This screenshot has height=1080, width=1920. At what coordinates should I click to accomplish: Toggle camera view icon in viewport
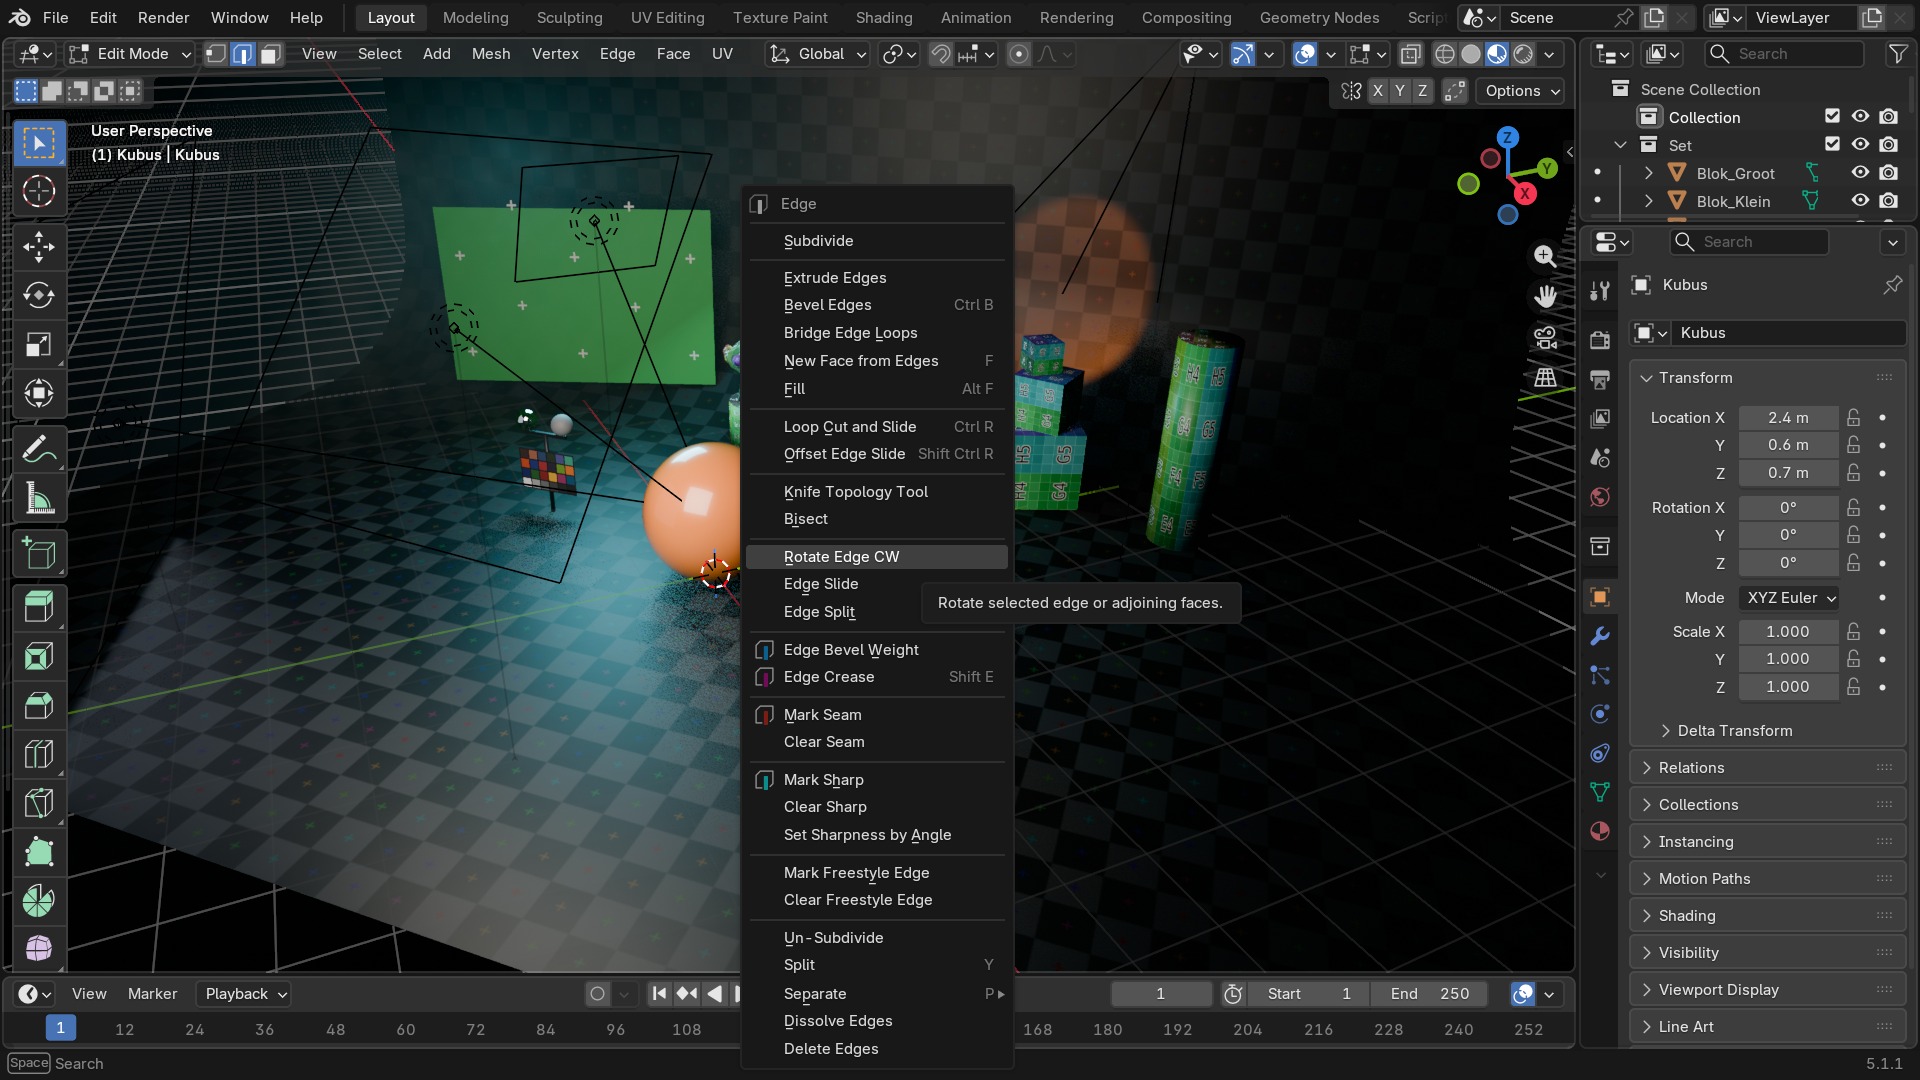pyautogui.click(x=1545, y=337)
